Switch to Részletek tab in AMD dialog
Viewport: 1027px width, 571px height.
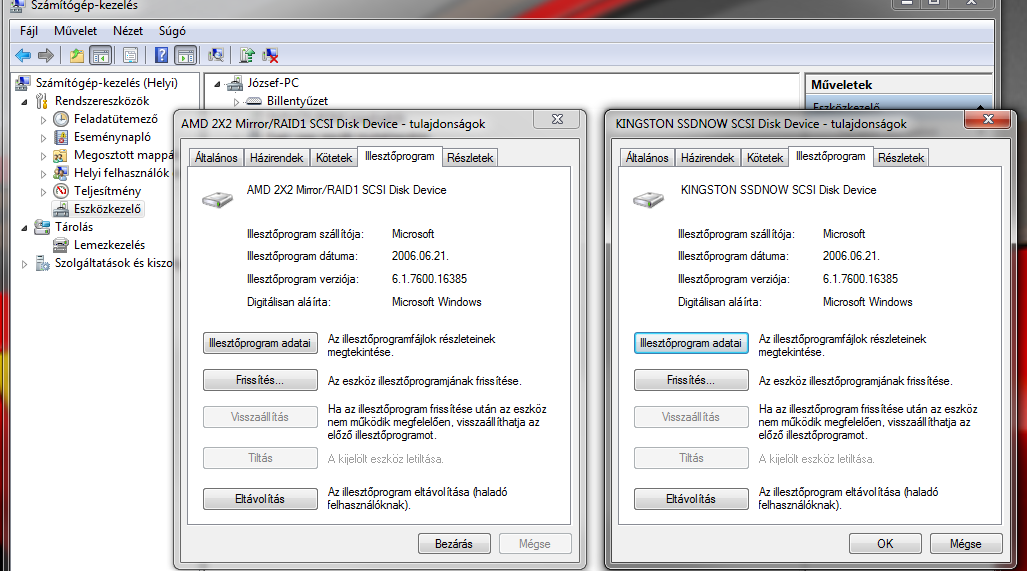470,158
